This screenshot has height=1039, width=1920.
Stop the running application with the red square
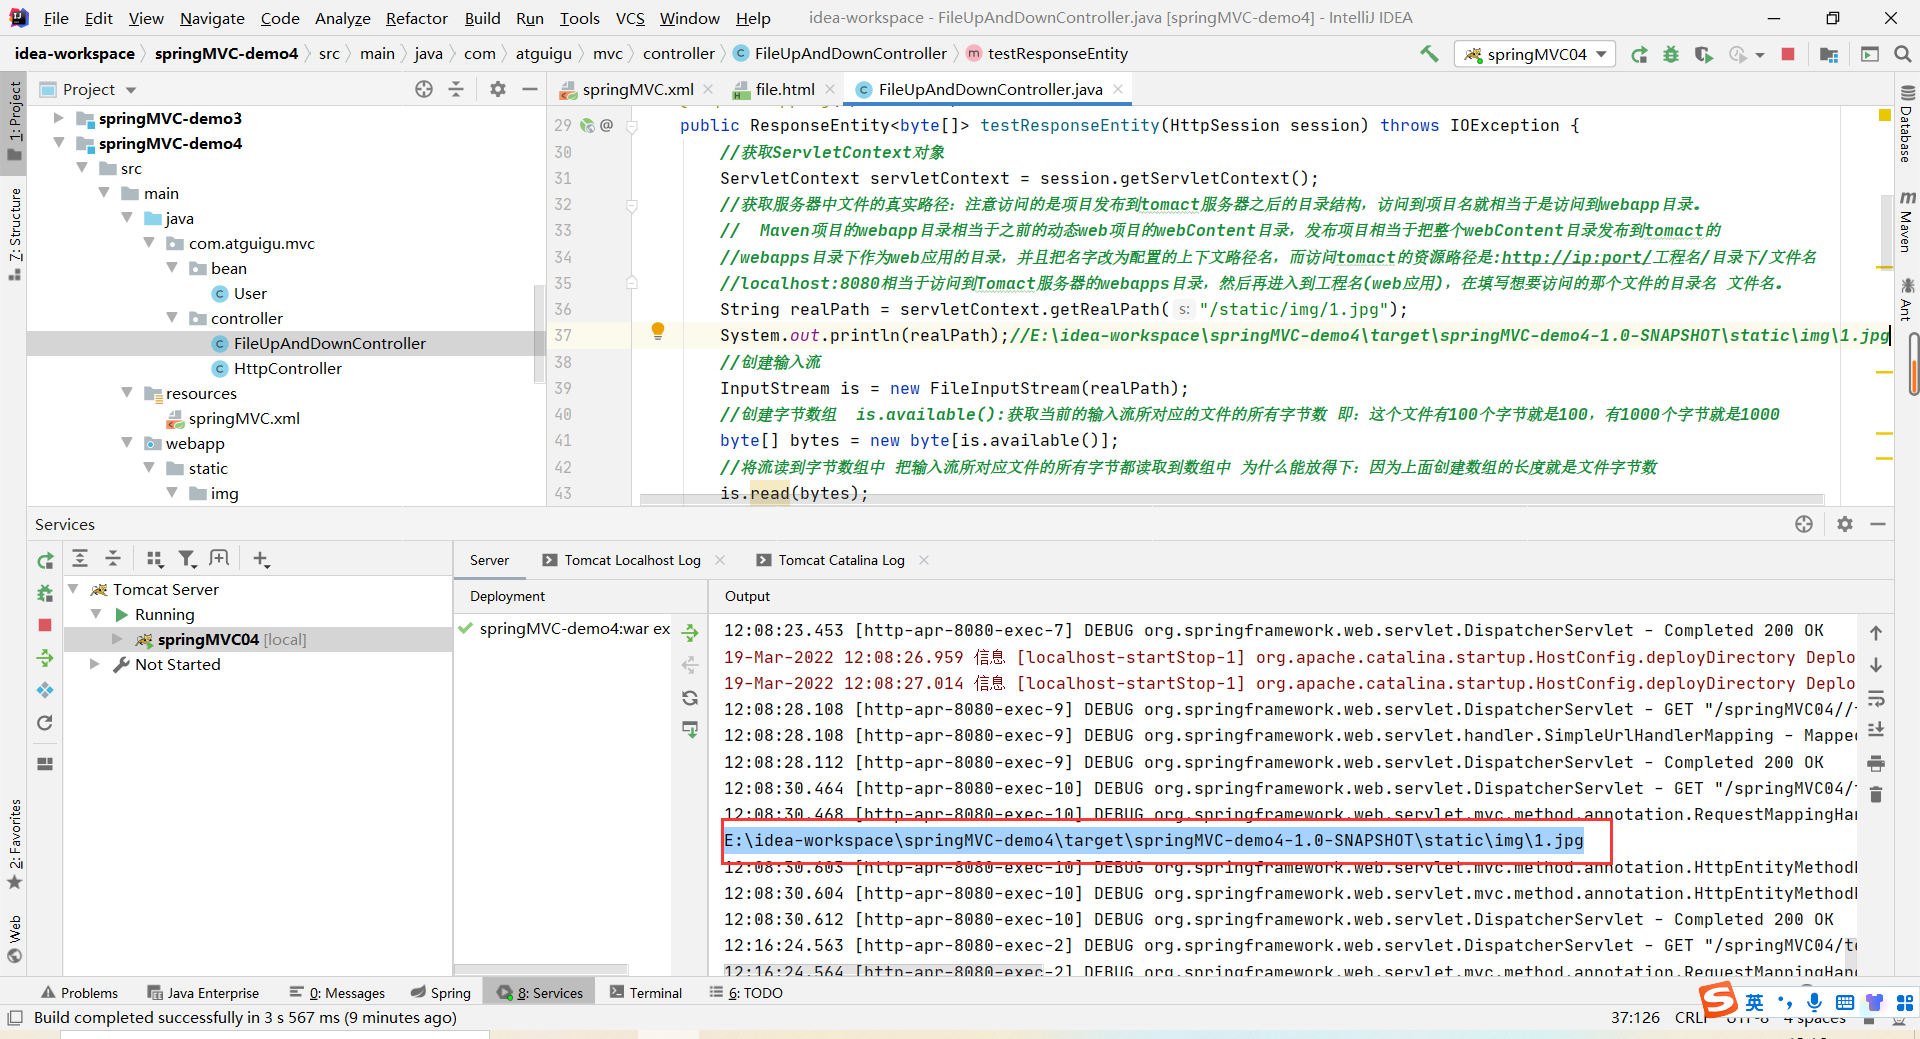click(x=1788, y=54)
